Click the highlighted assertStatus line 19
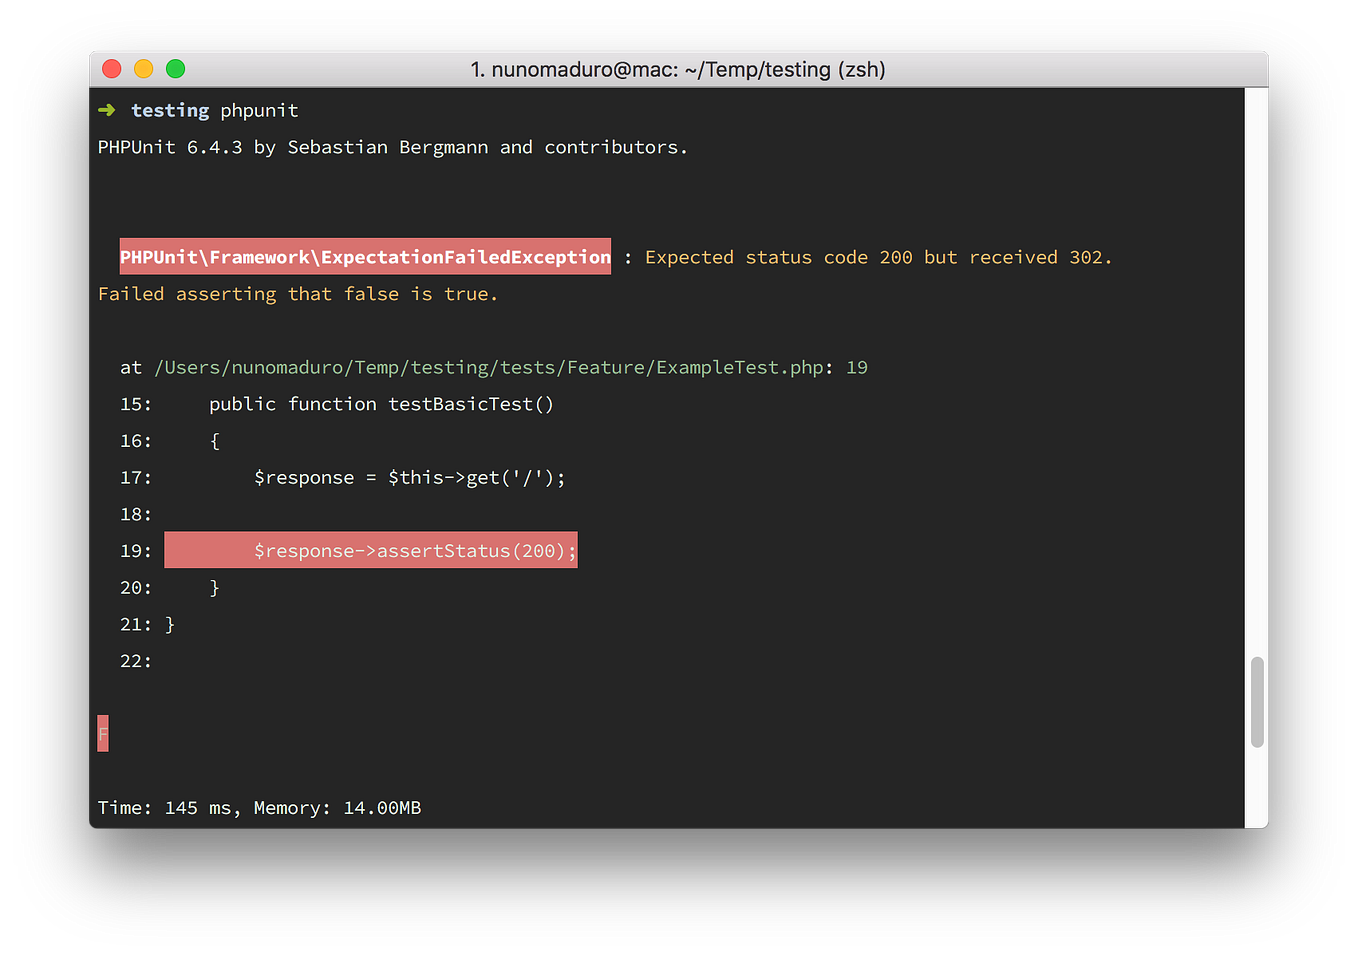 pyautogui.click(x=370, y=550)
